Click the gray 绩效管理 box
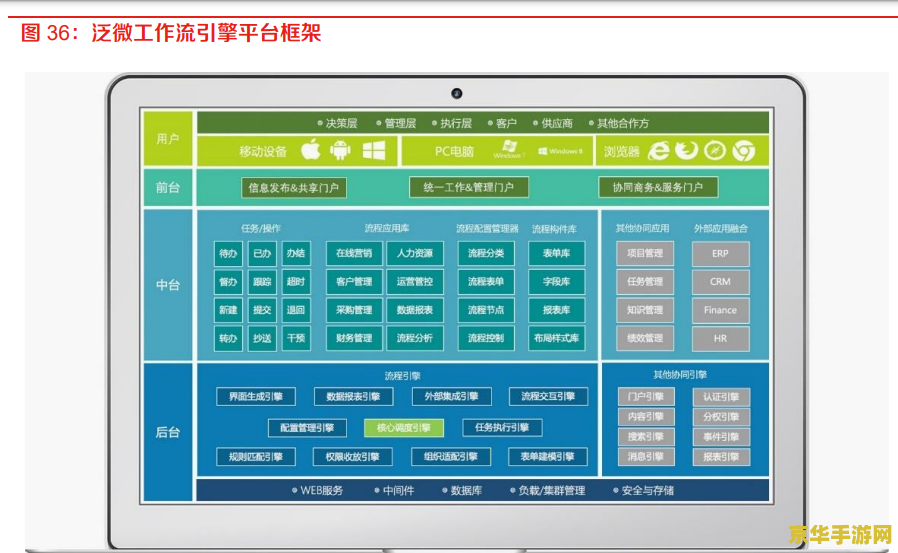This screenshot has height=553, width=898. click(x=645, y=338)
